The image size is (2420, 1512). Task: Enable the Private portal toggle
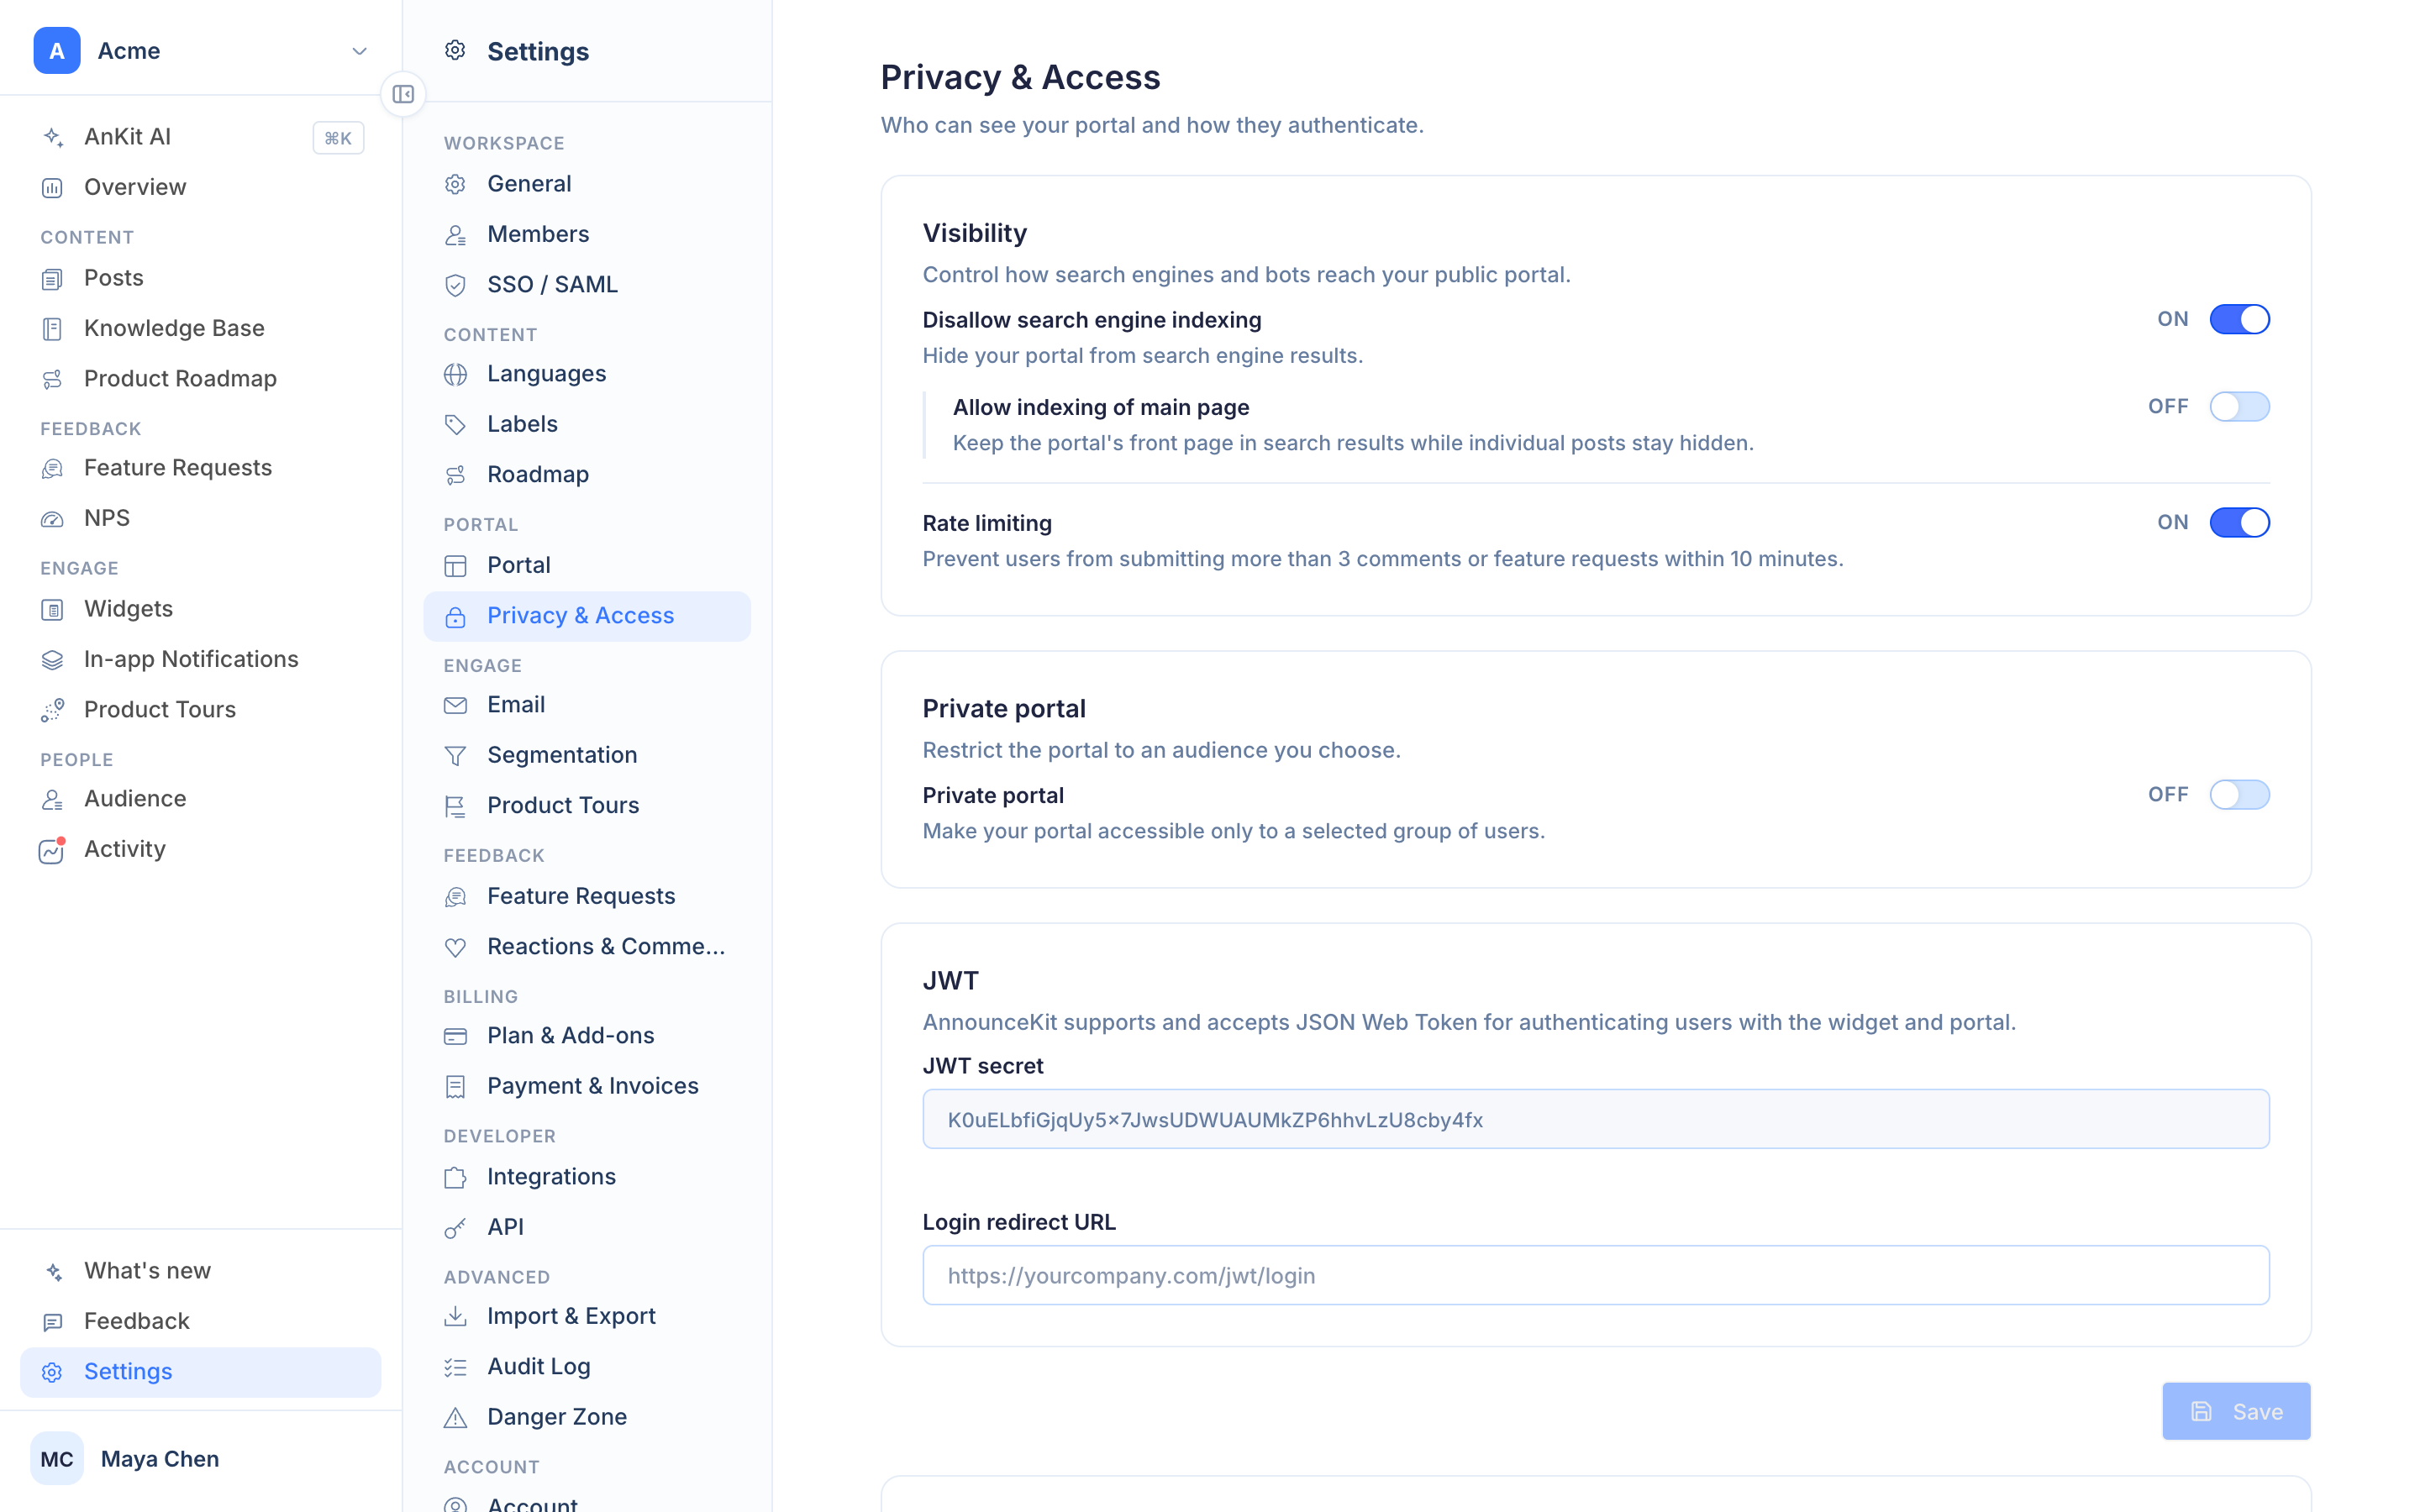2239,795
